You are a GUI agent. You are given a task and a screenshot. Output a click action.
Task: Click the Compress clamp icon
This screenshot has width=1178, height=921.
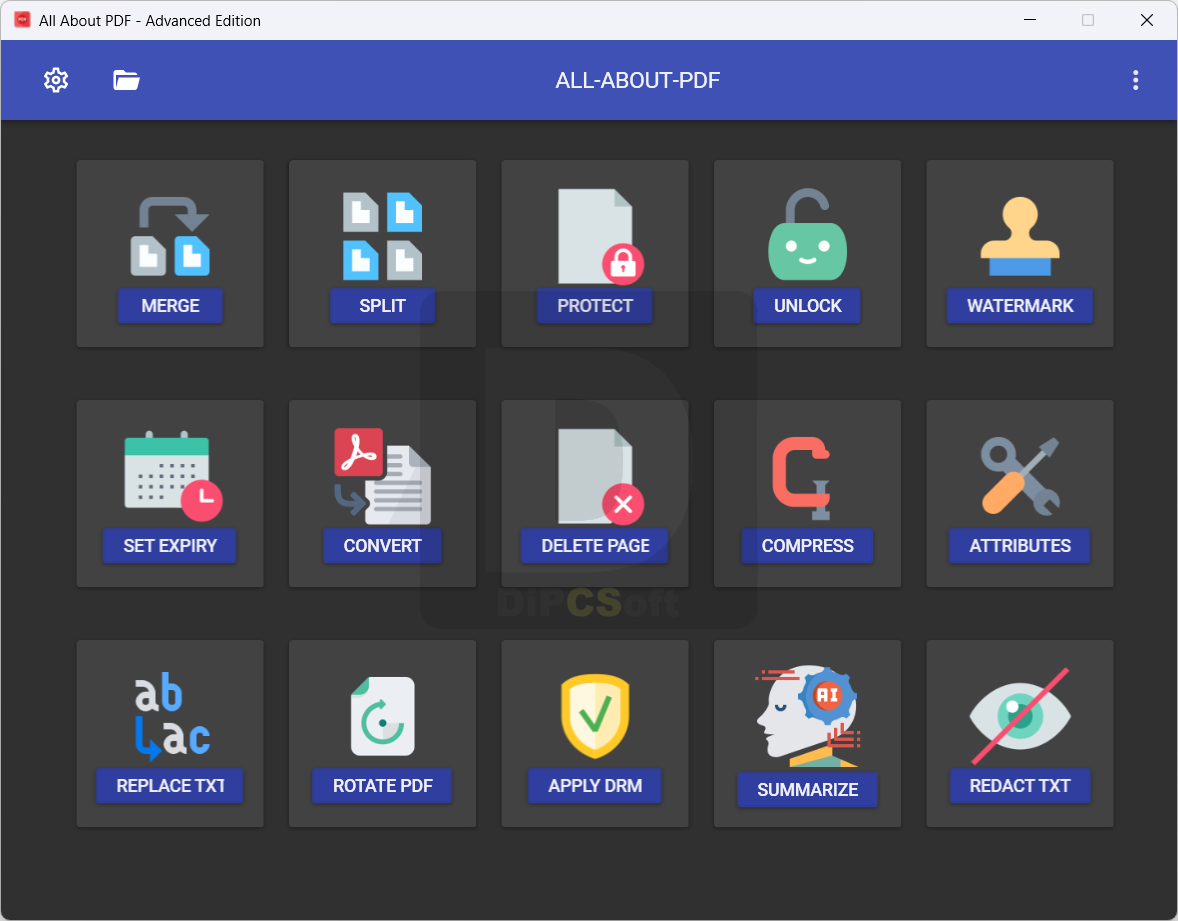click(x=802, y=479)
